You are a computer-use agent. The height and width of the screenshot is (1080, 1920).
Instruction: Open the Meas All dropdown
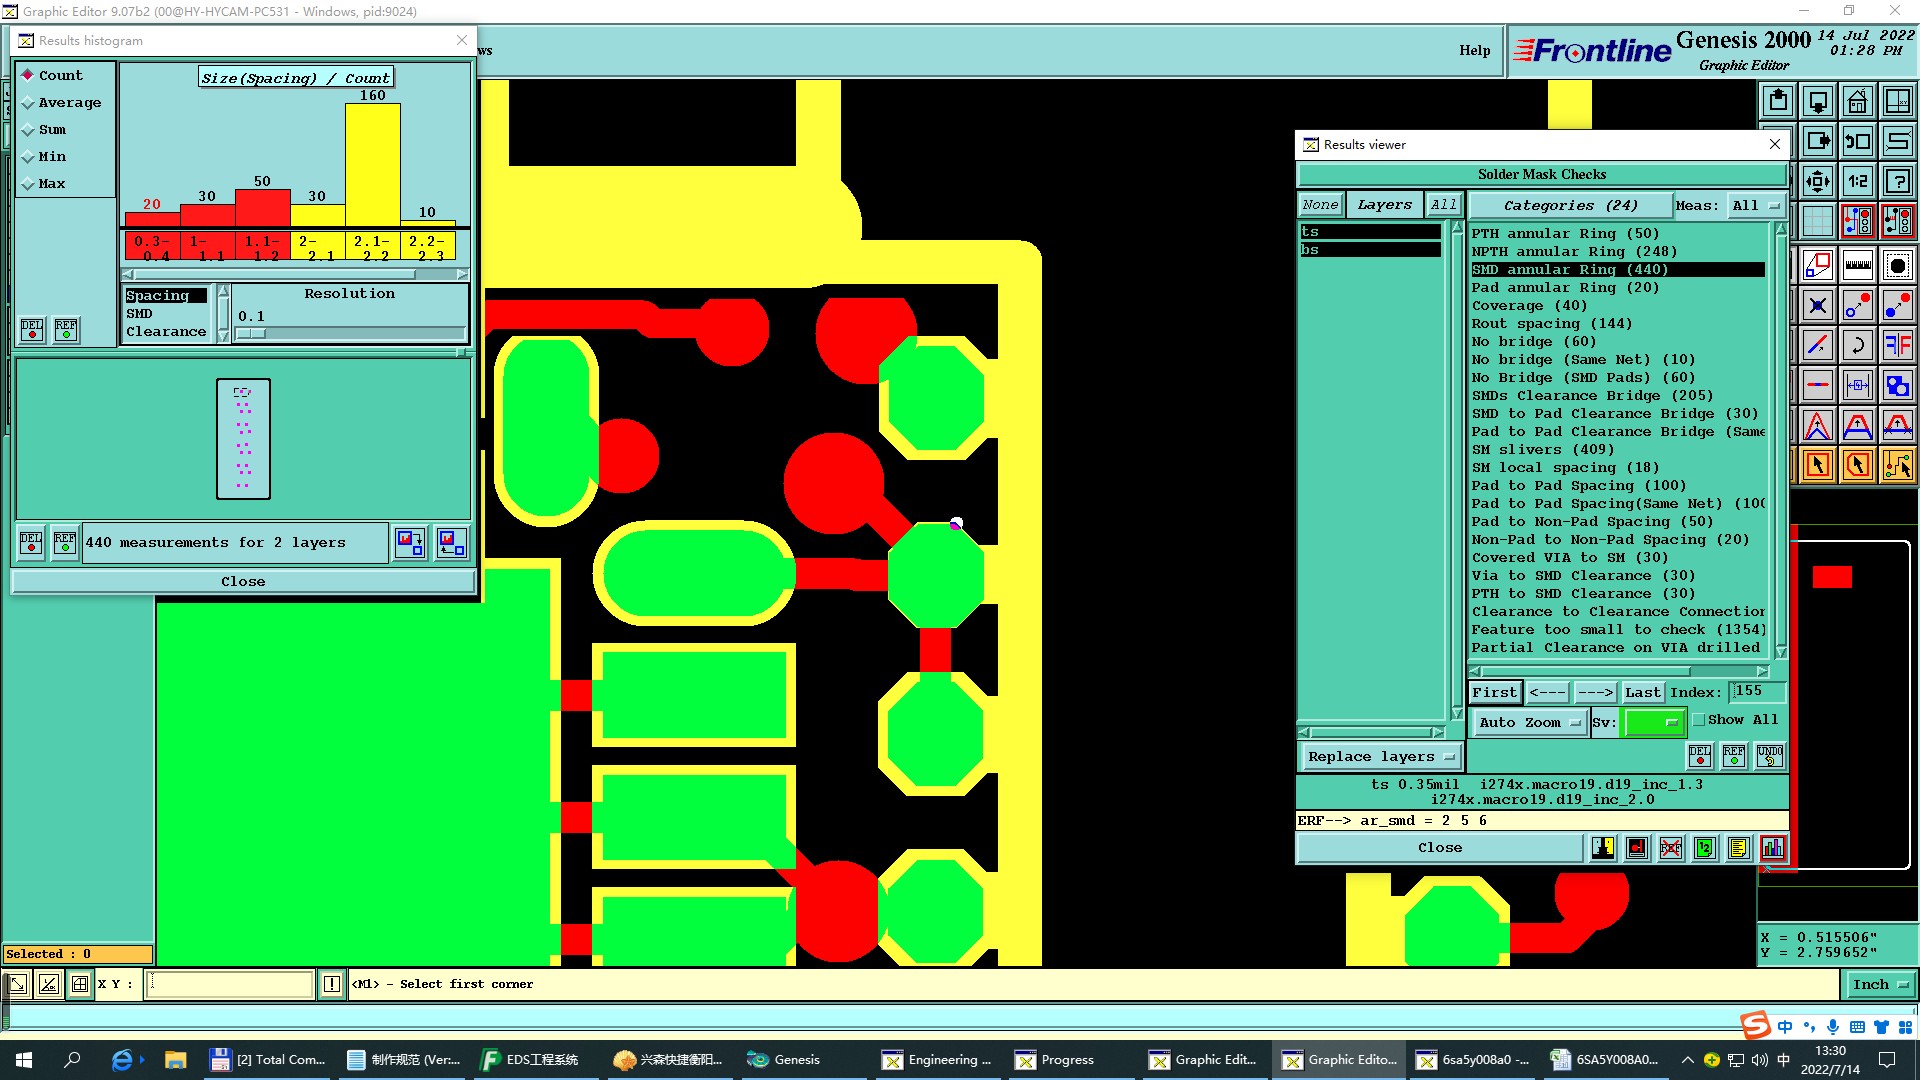pyautogui.click(x=1755, y=205)
